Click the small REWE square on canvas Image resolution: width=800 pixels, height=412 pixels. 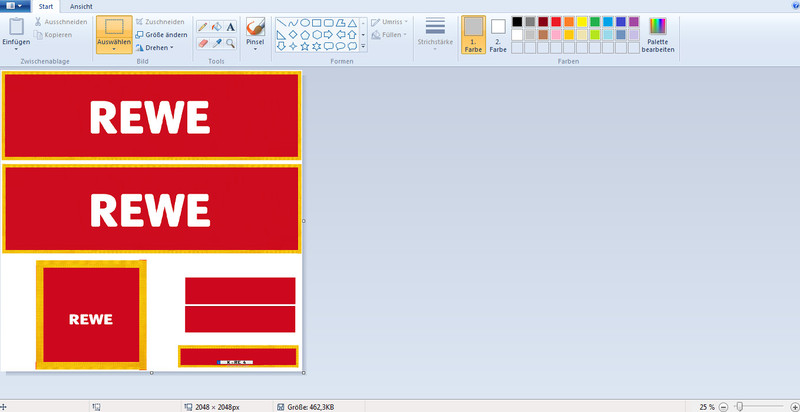click(91, 315)
